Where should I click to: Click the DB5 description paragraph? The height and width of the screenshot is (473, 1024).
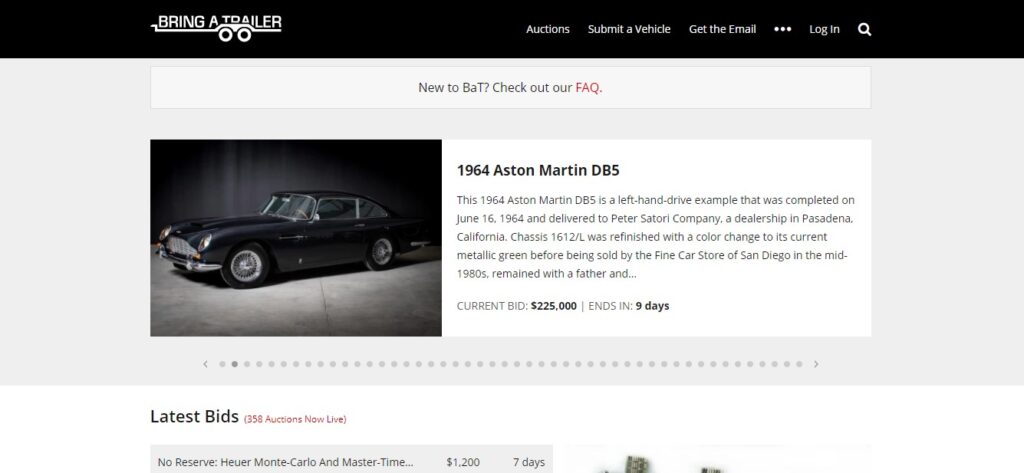tap(656, 236)
